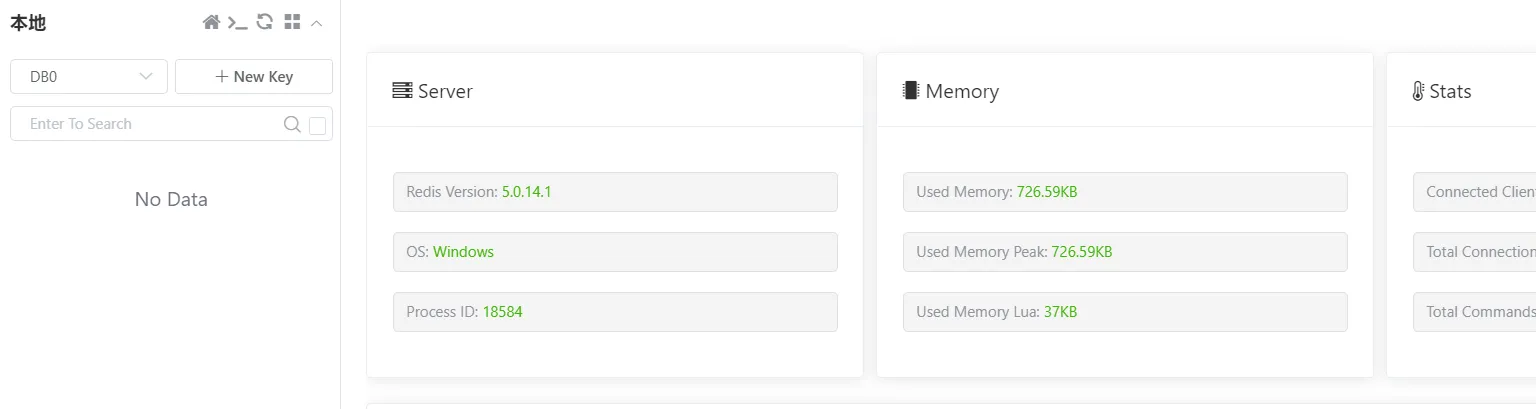
Task: Click the Redis Version 5.0.14.1 row
Action: point(615,192)
